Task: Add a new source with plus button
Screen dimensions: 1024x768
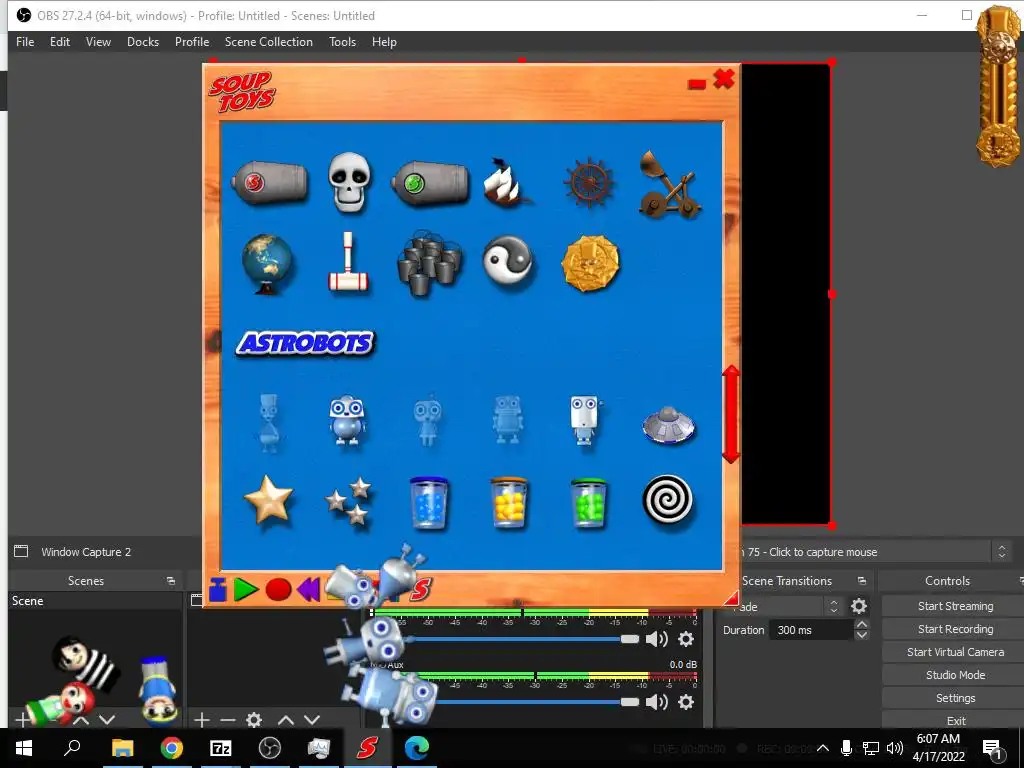Action: coord(202,720)
